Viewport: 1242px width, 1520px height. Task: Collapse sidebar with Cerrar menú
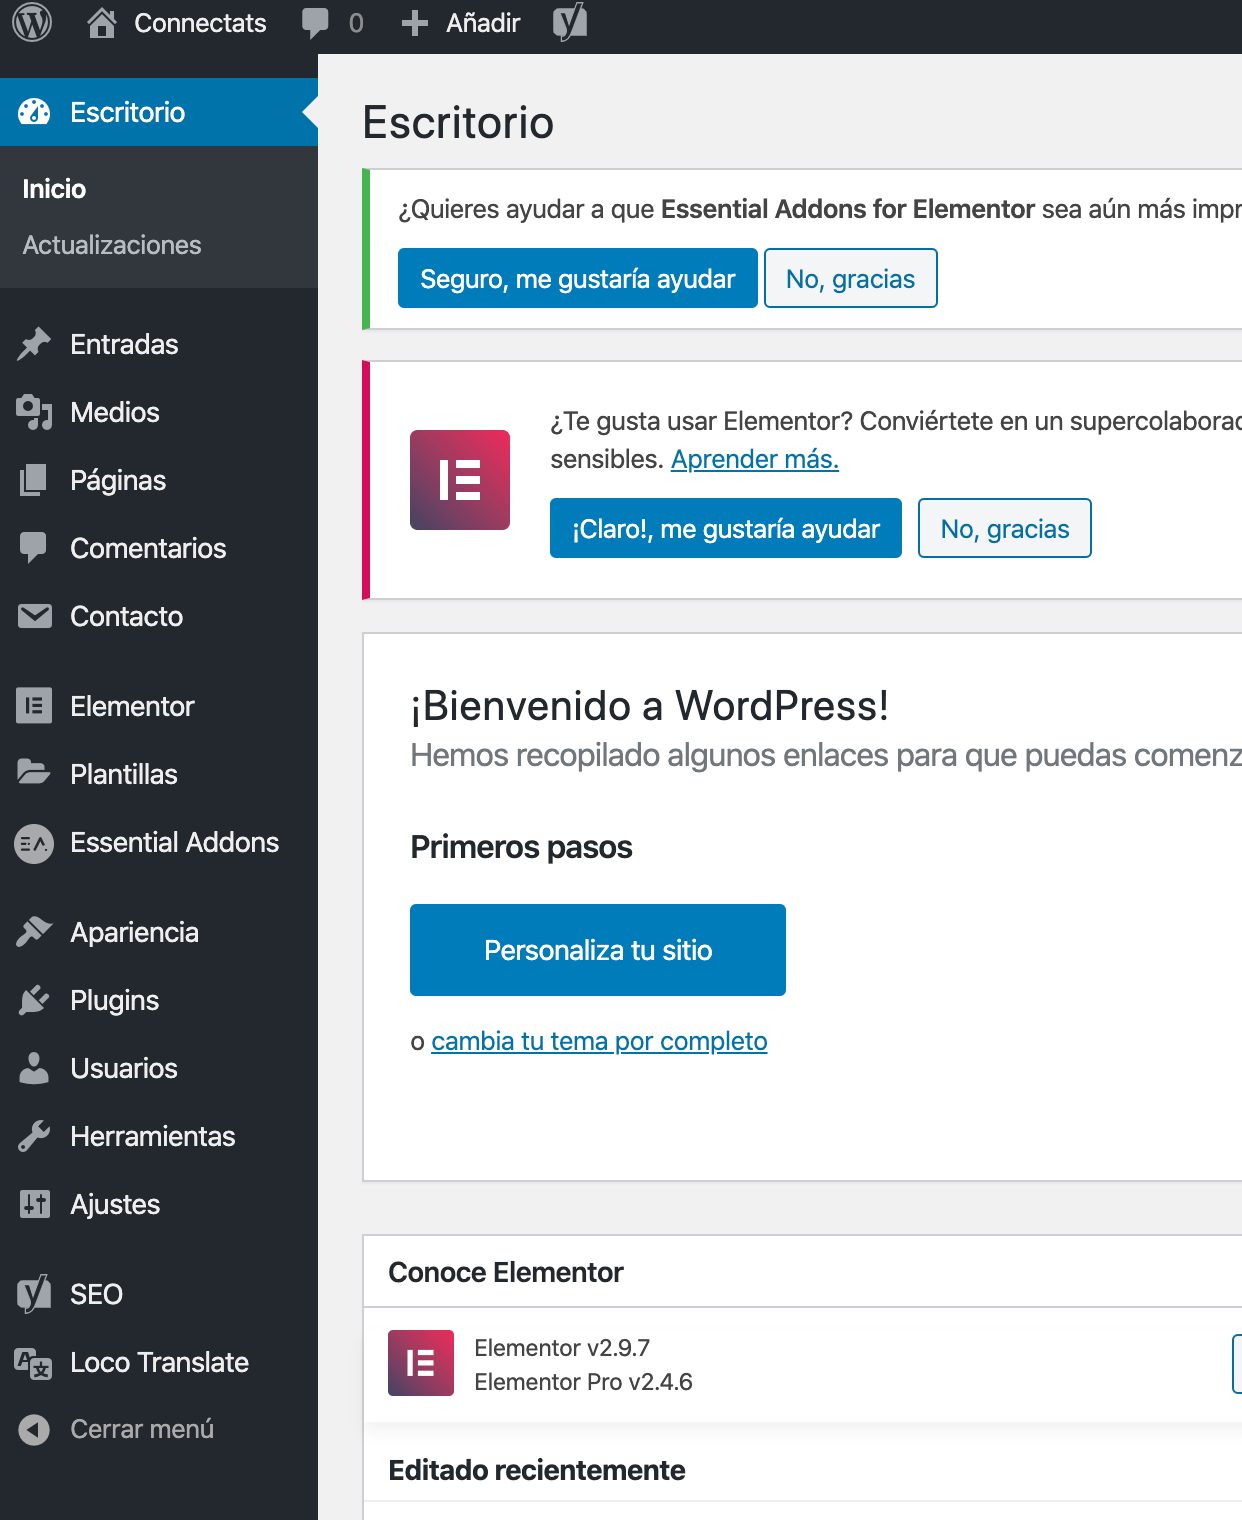click(142, 1429)
